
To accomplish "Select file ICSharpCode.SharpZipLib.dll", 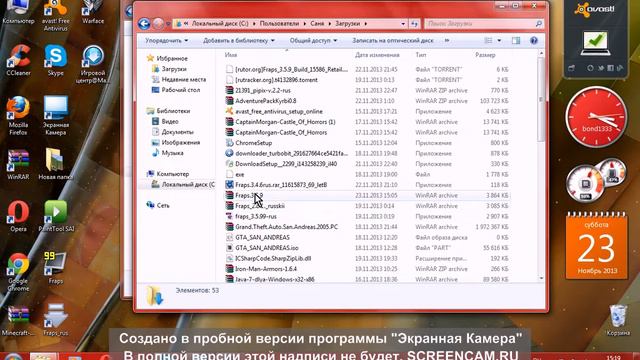I will pyautogui.click(x=273, y=258).
